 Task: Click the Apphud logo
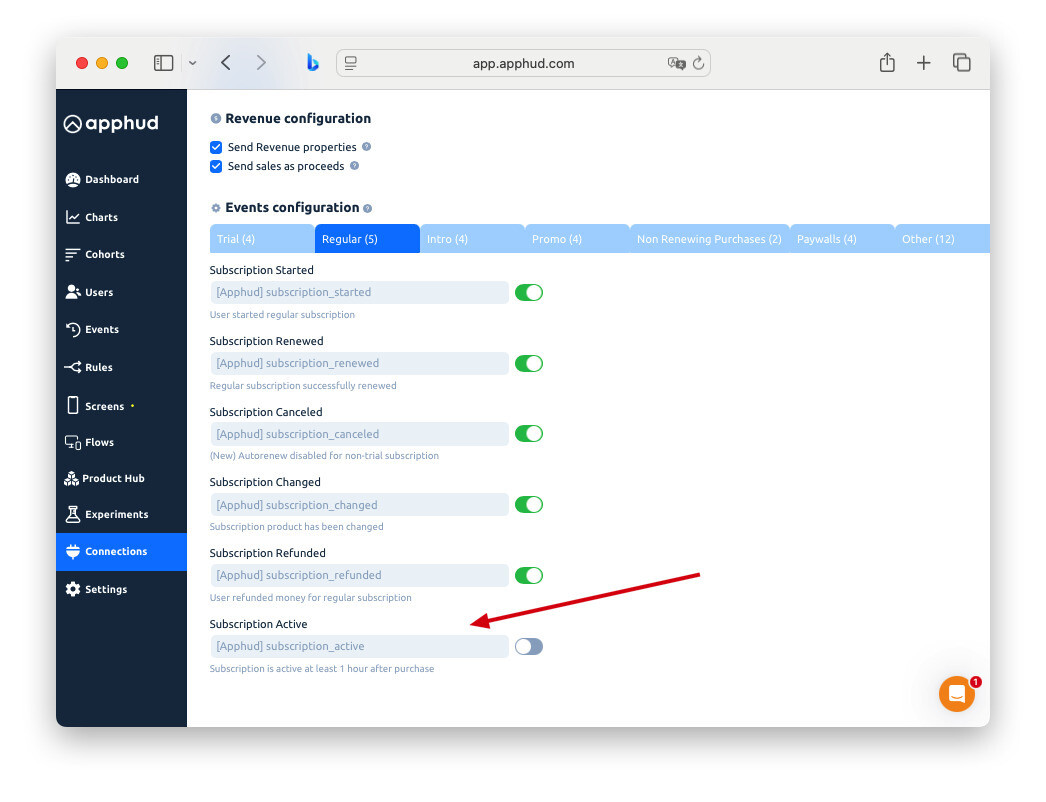[x=111, y=123]
